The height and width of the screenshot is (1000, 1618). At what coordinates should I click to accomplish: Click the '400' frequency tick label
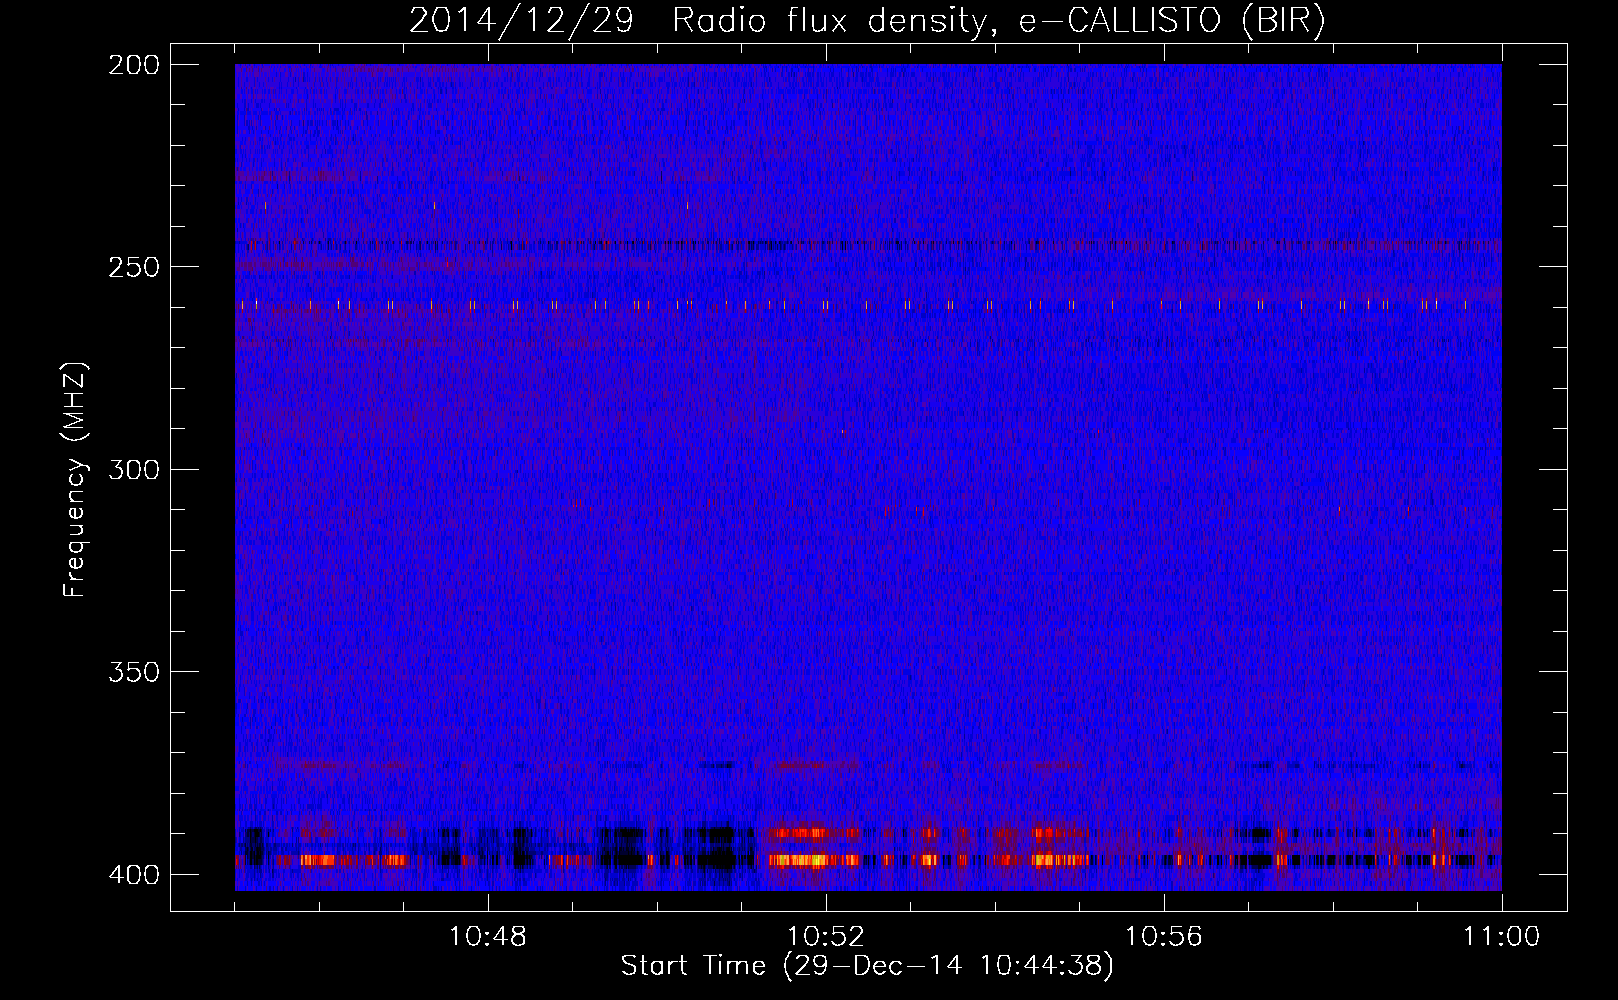coord(133,874)
